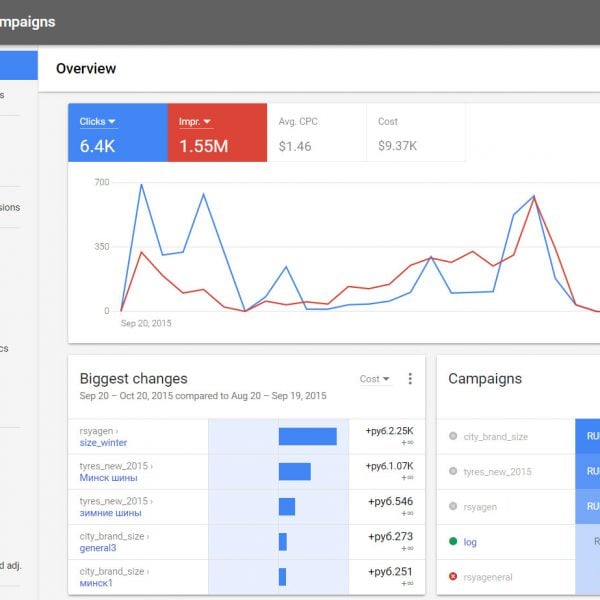This screenshot has height=600, width=600.
Task: Click the grey status dot beside tyres_new_2015
Action: 453,471
